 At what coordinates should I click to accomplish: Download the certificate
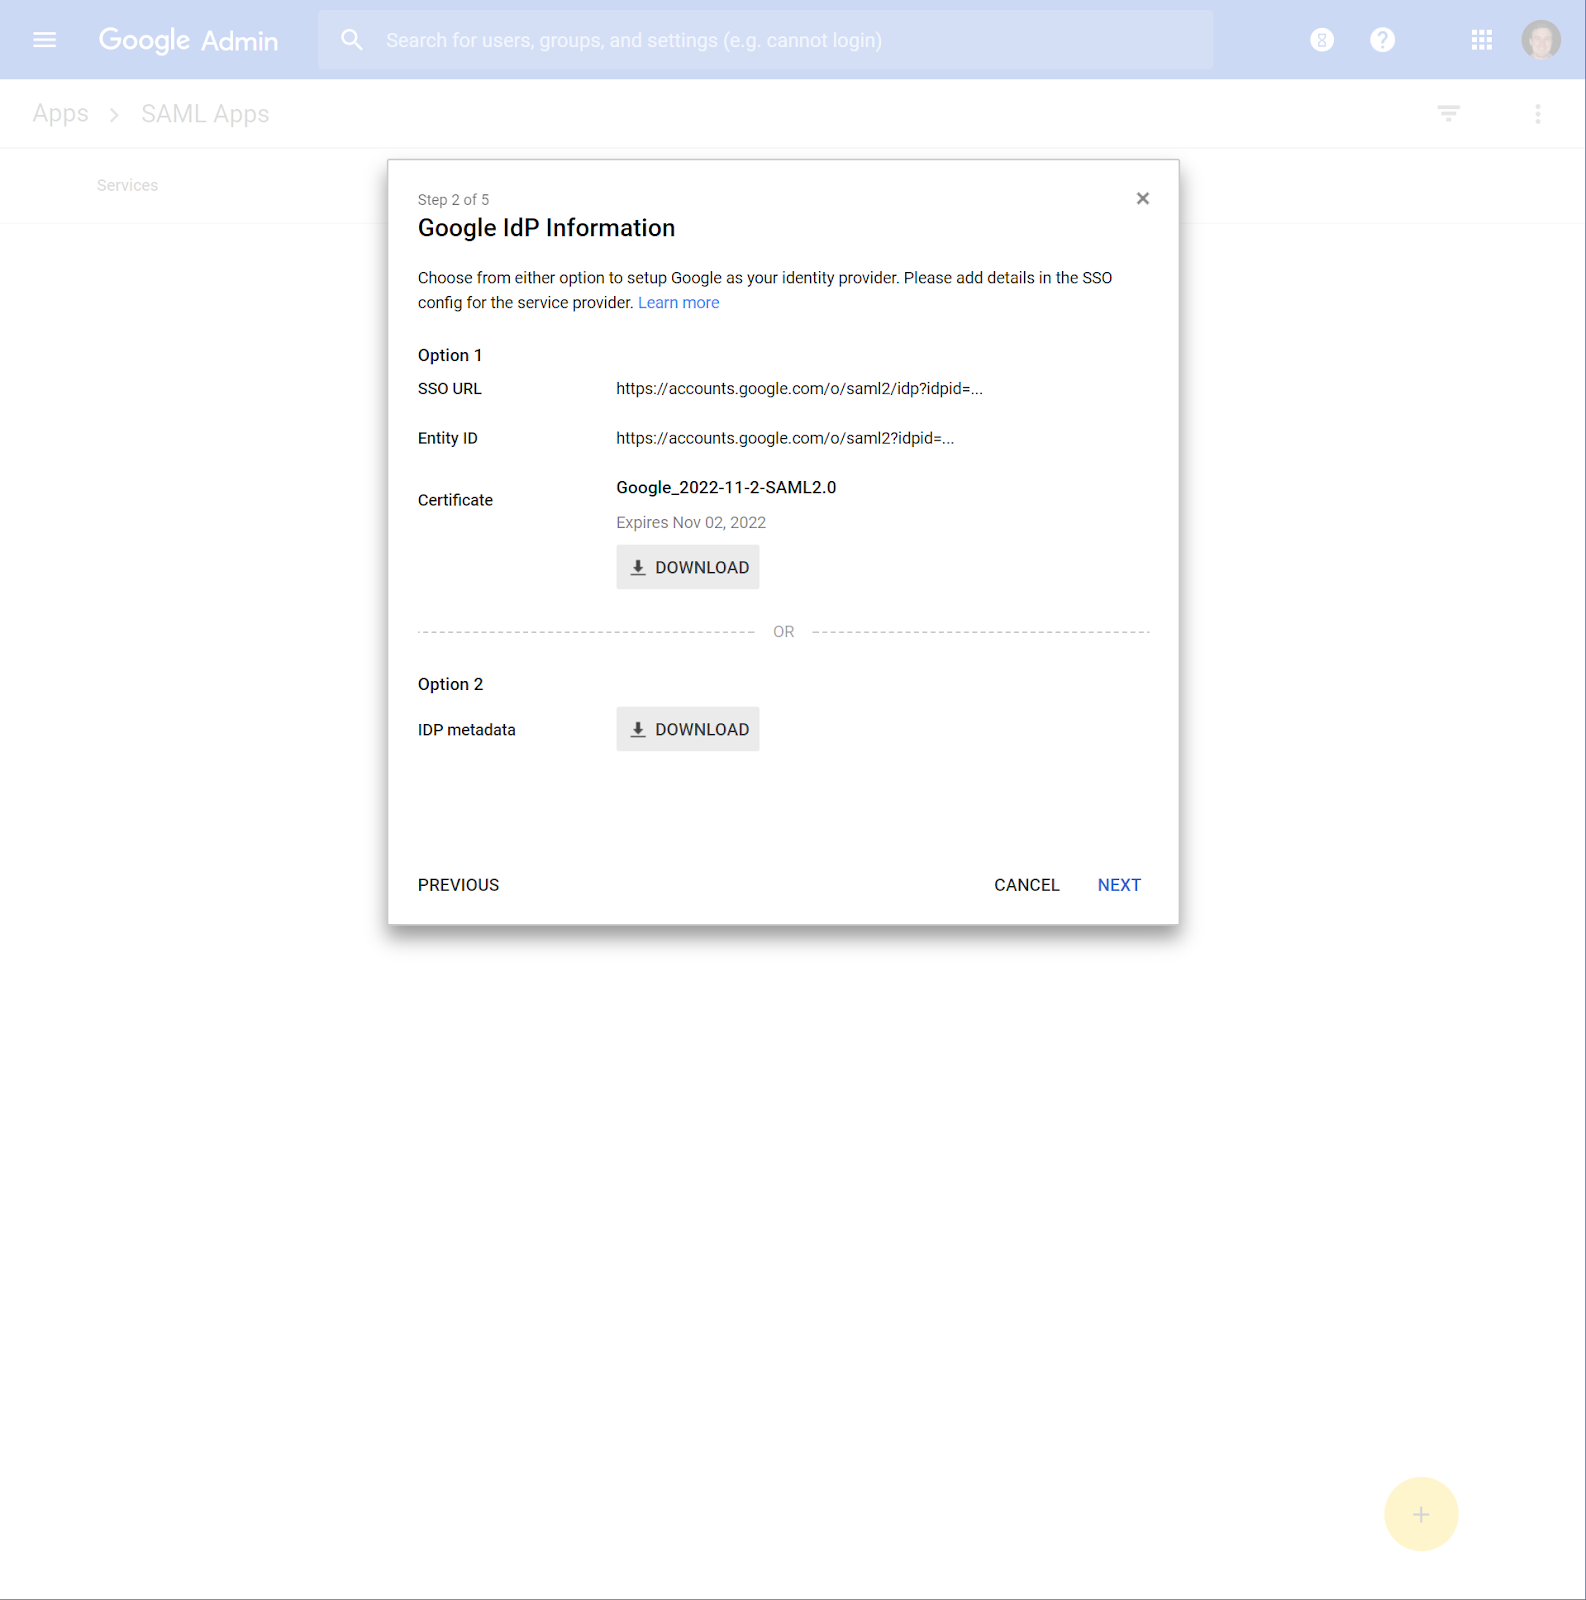tap(688, 567)
